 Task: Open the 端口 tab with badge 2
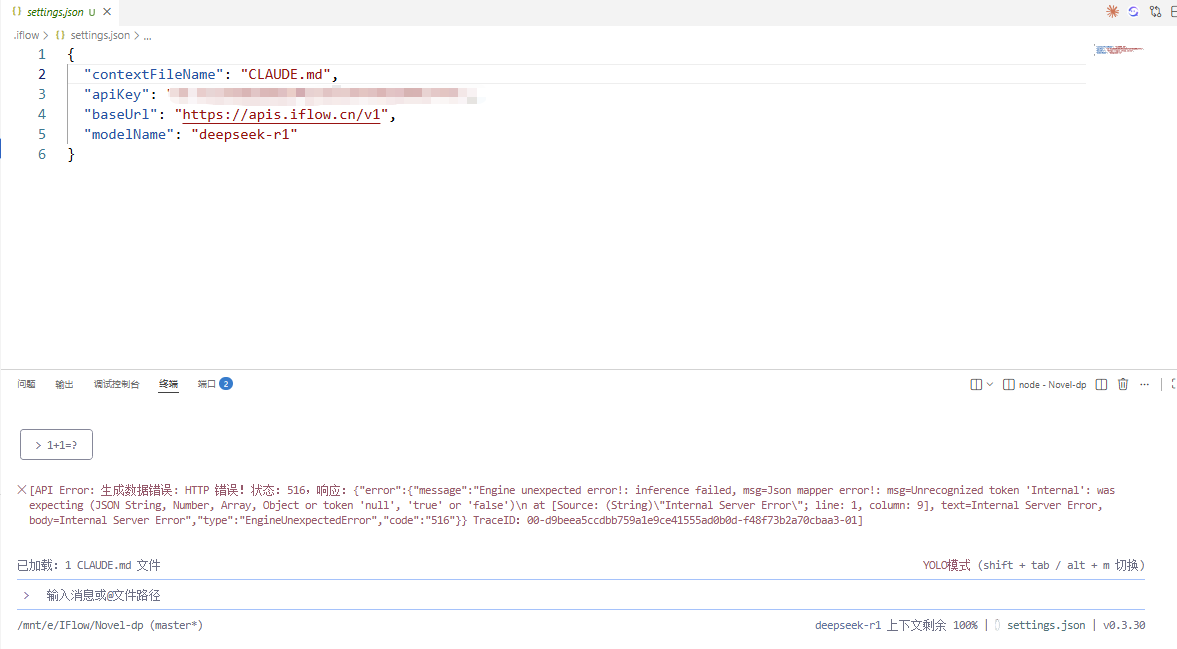coord(207,384)
